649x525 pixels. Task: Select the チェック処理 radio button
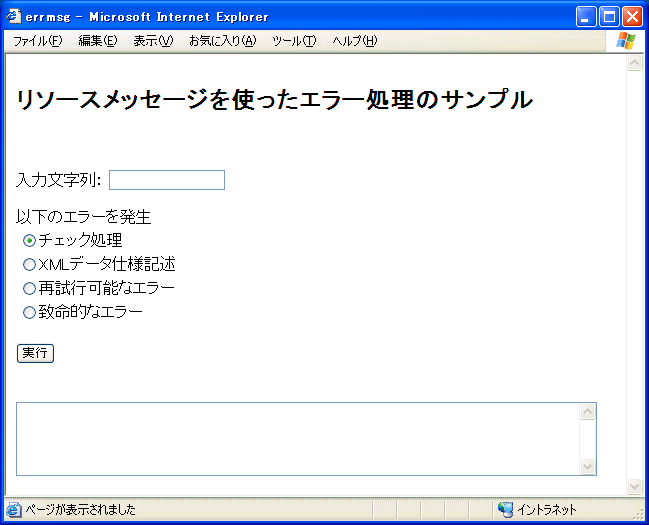click(29, 241)
